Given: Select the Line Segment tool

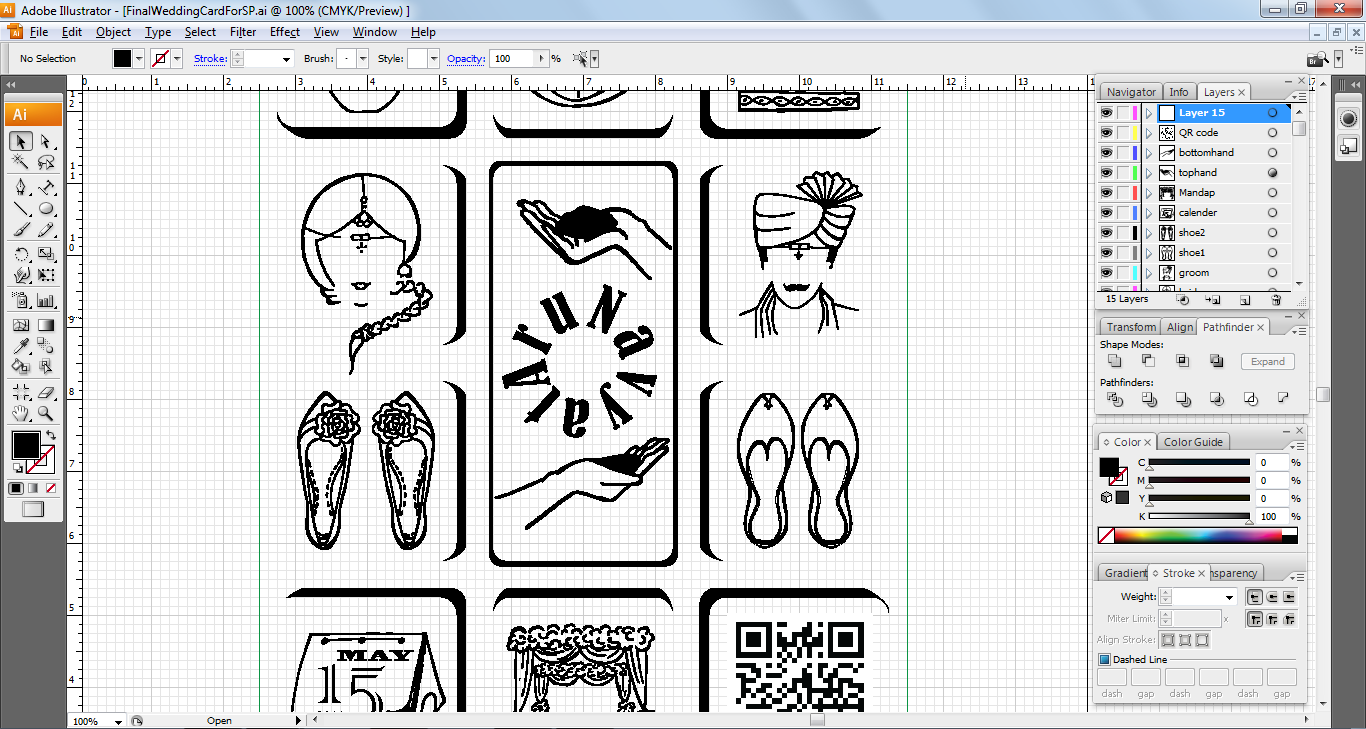Looking at the screenshot, I should pos(21,209).
